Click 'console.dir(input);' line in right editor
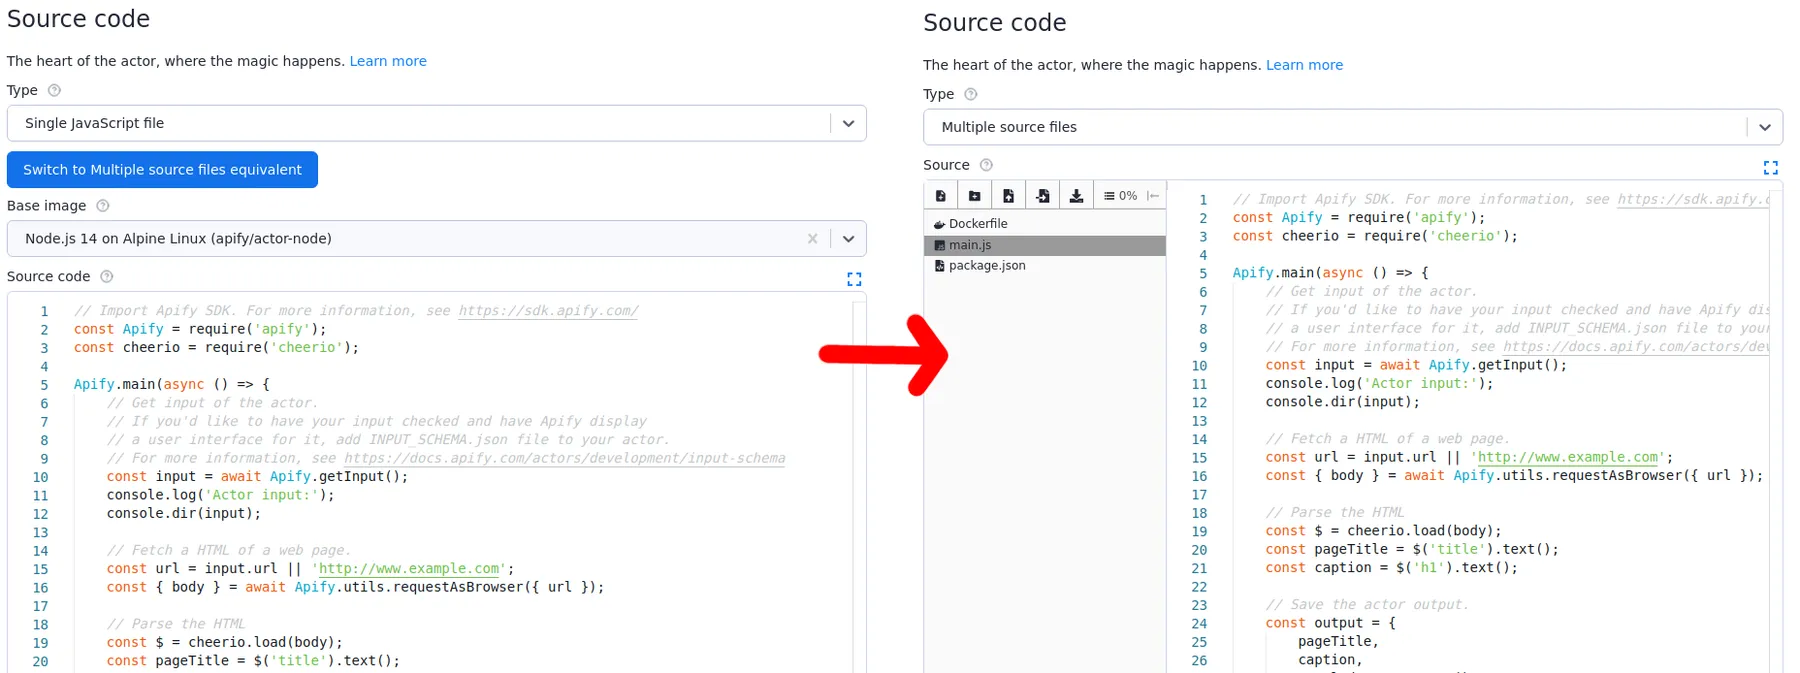Viewport: 1800px width, 673px height. tap(1343, 402)
